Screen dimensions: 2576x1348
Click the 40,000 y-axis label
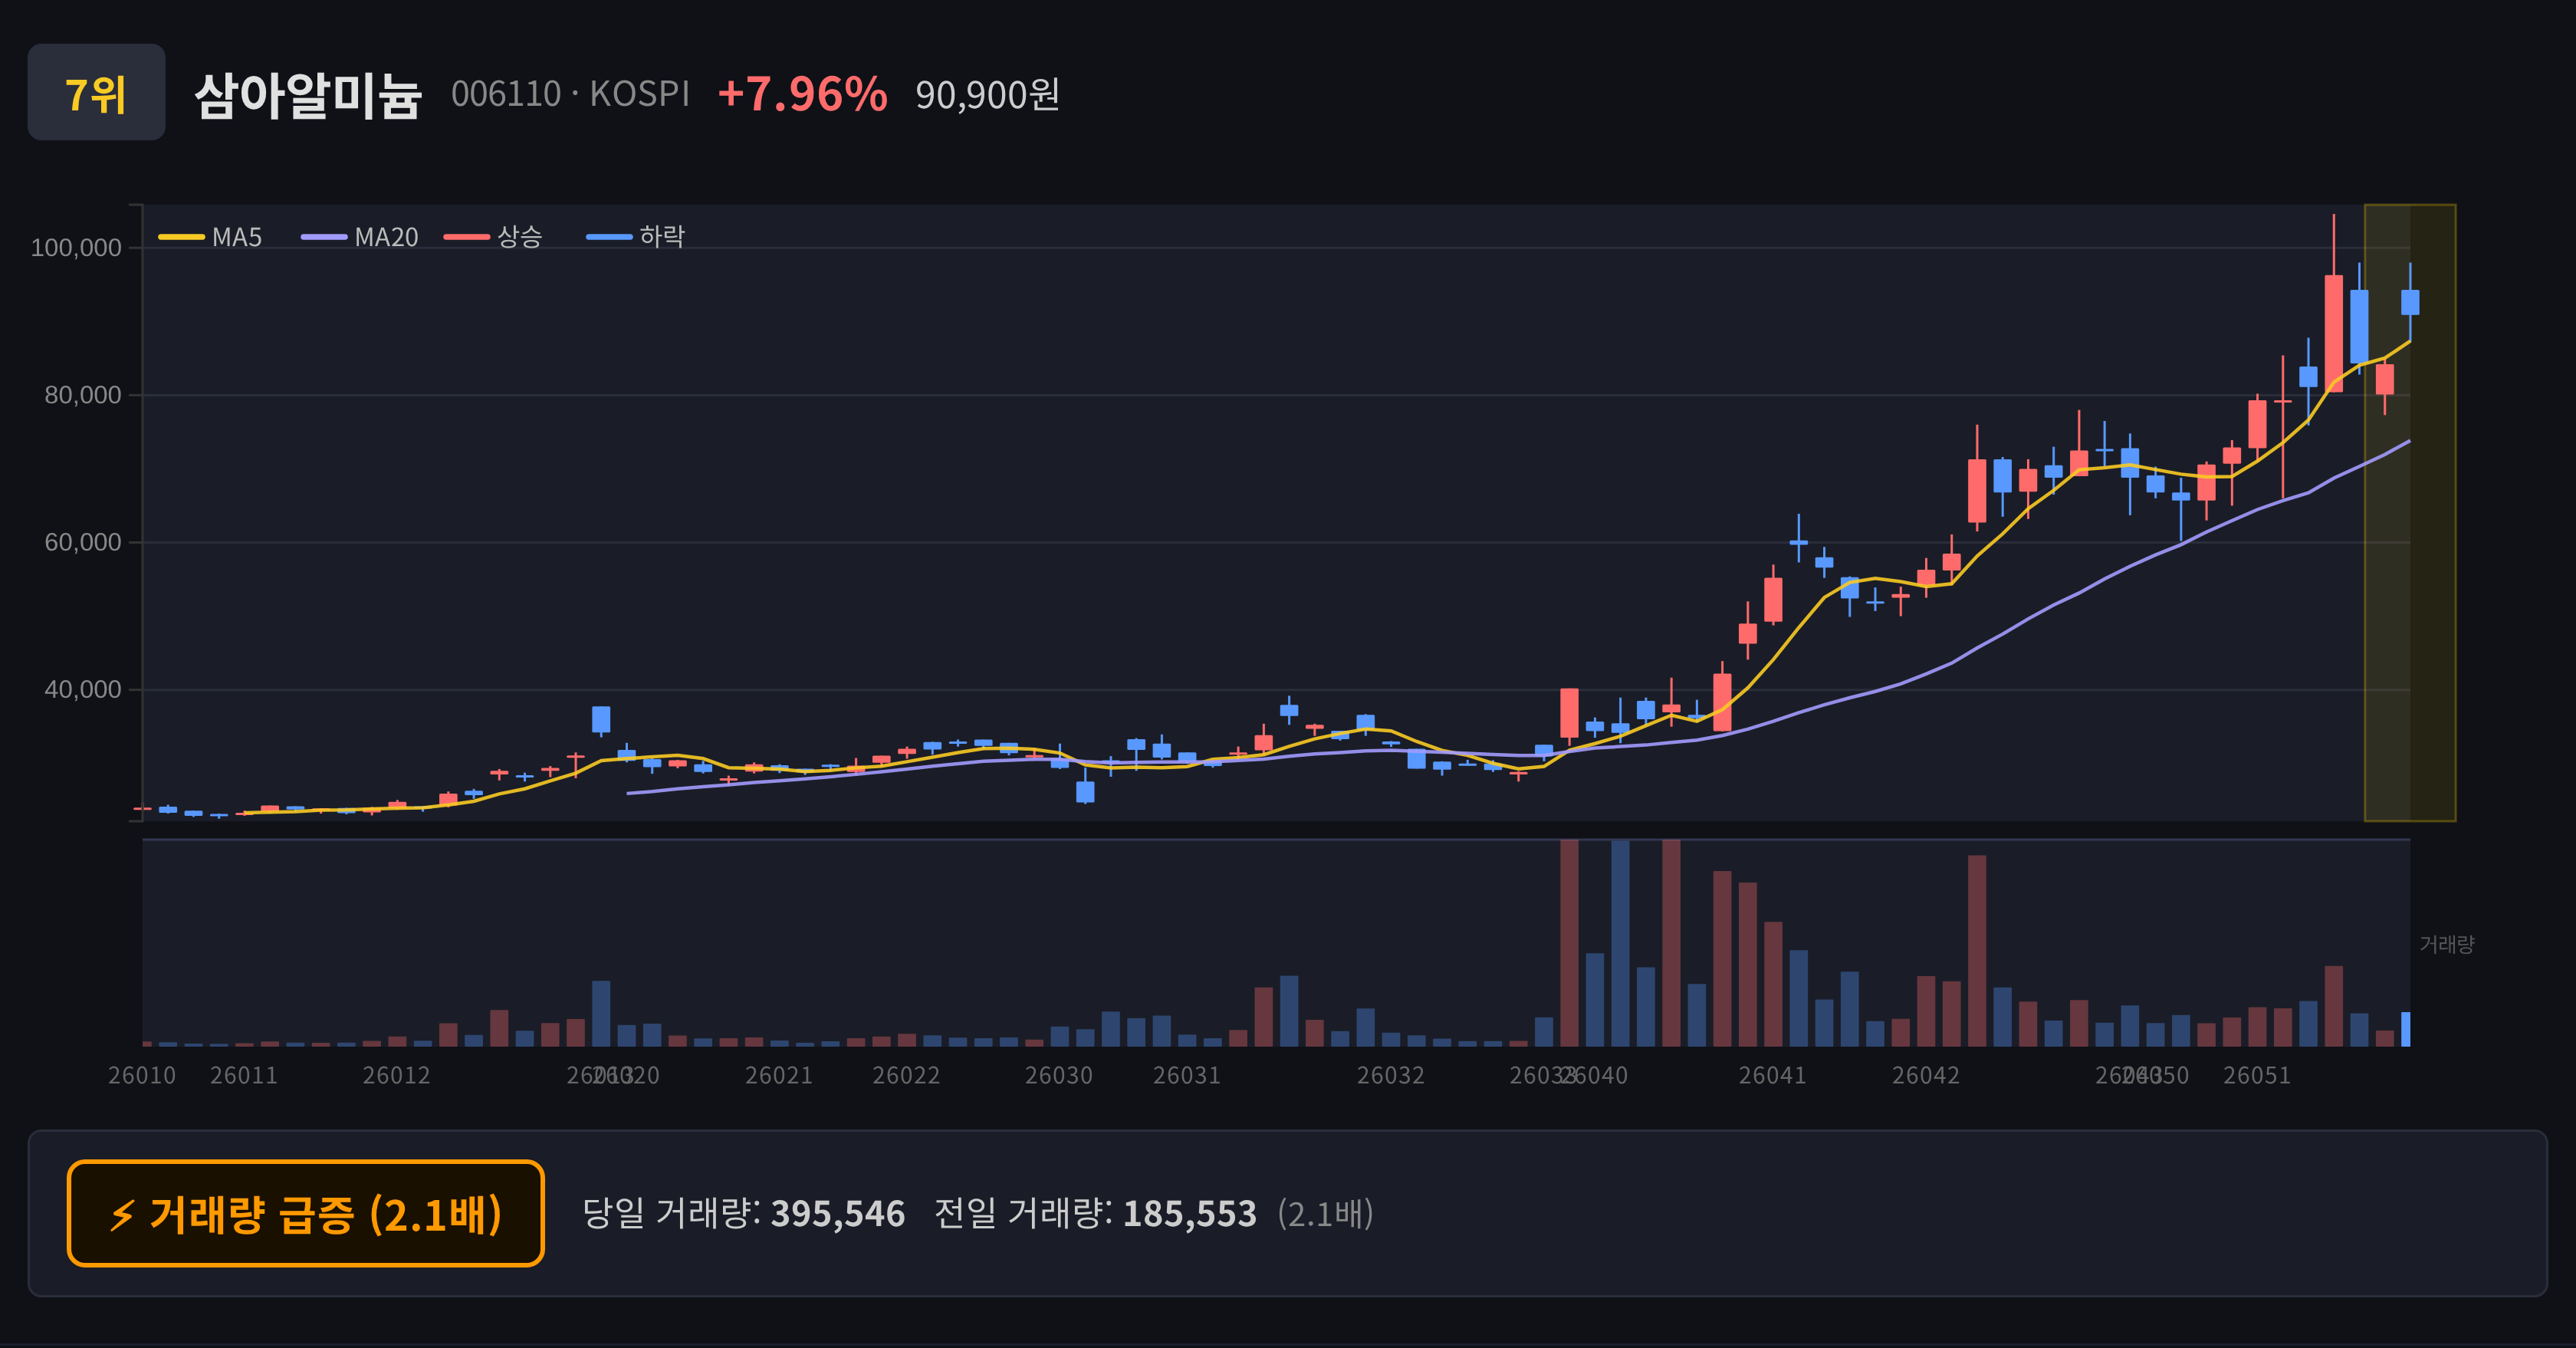coord(83,690)
